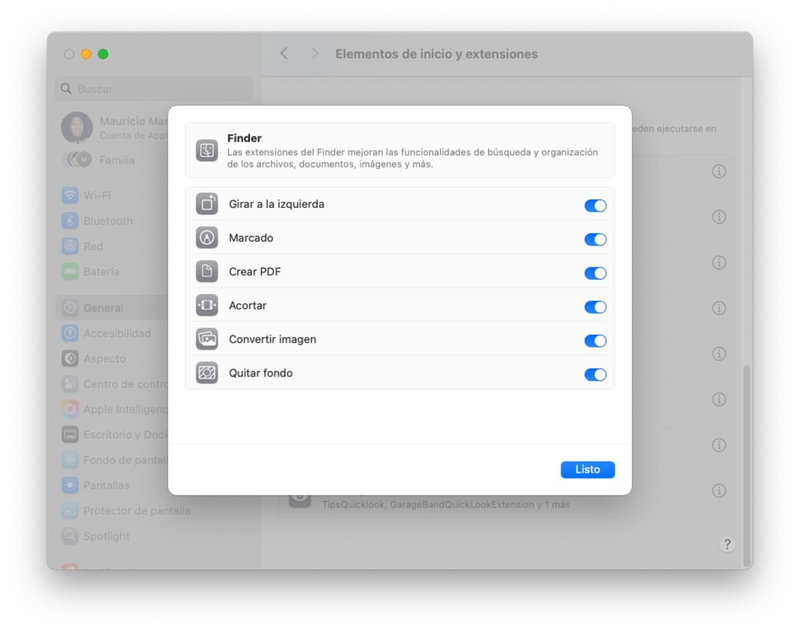Click the Listo button

(x=587, y=469)
